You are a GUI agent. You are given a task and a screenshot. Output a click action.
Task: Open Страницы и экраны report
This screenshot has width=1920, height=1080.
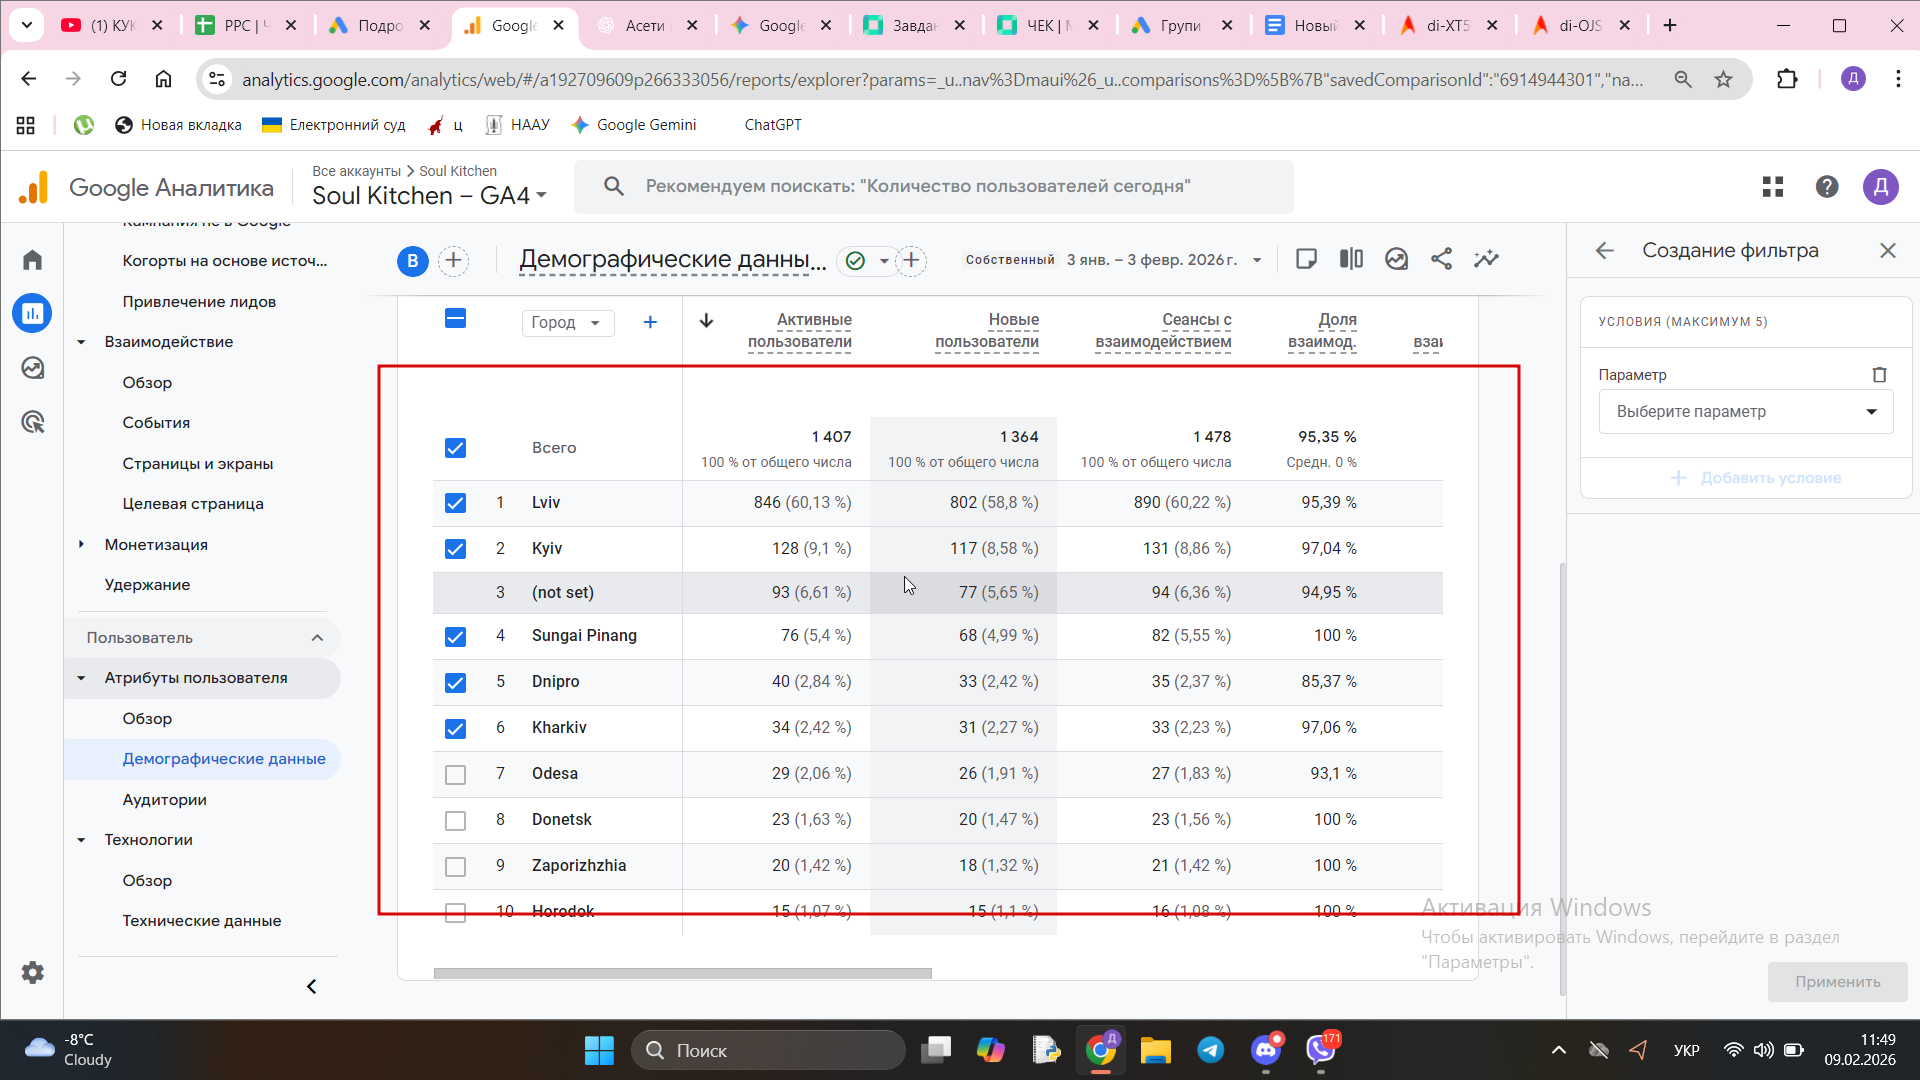pyautogui.click(x=197, y=464)
